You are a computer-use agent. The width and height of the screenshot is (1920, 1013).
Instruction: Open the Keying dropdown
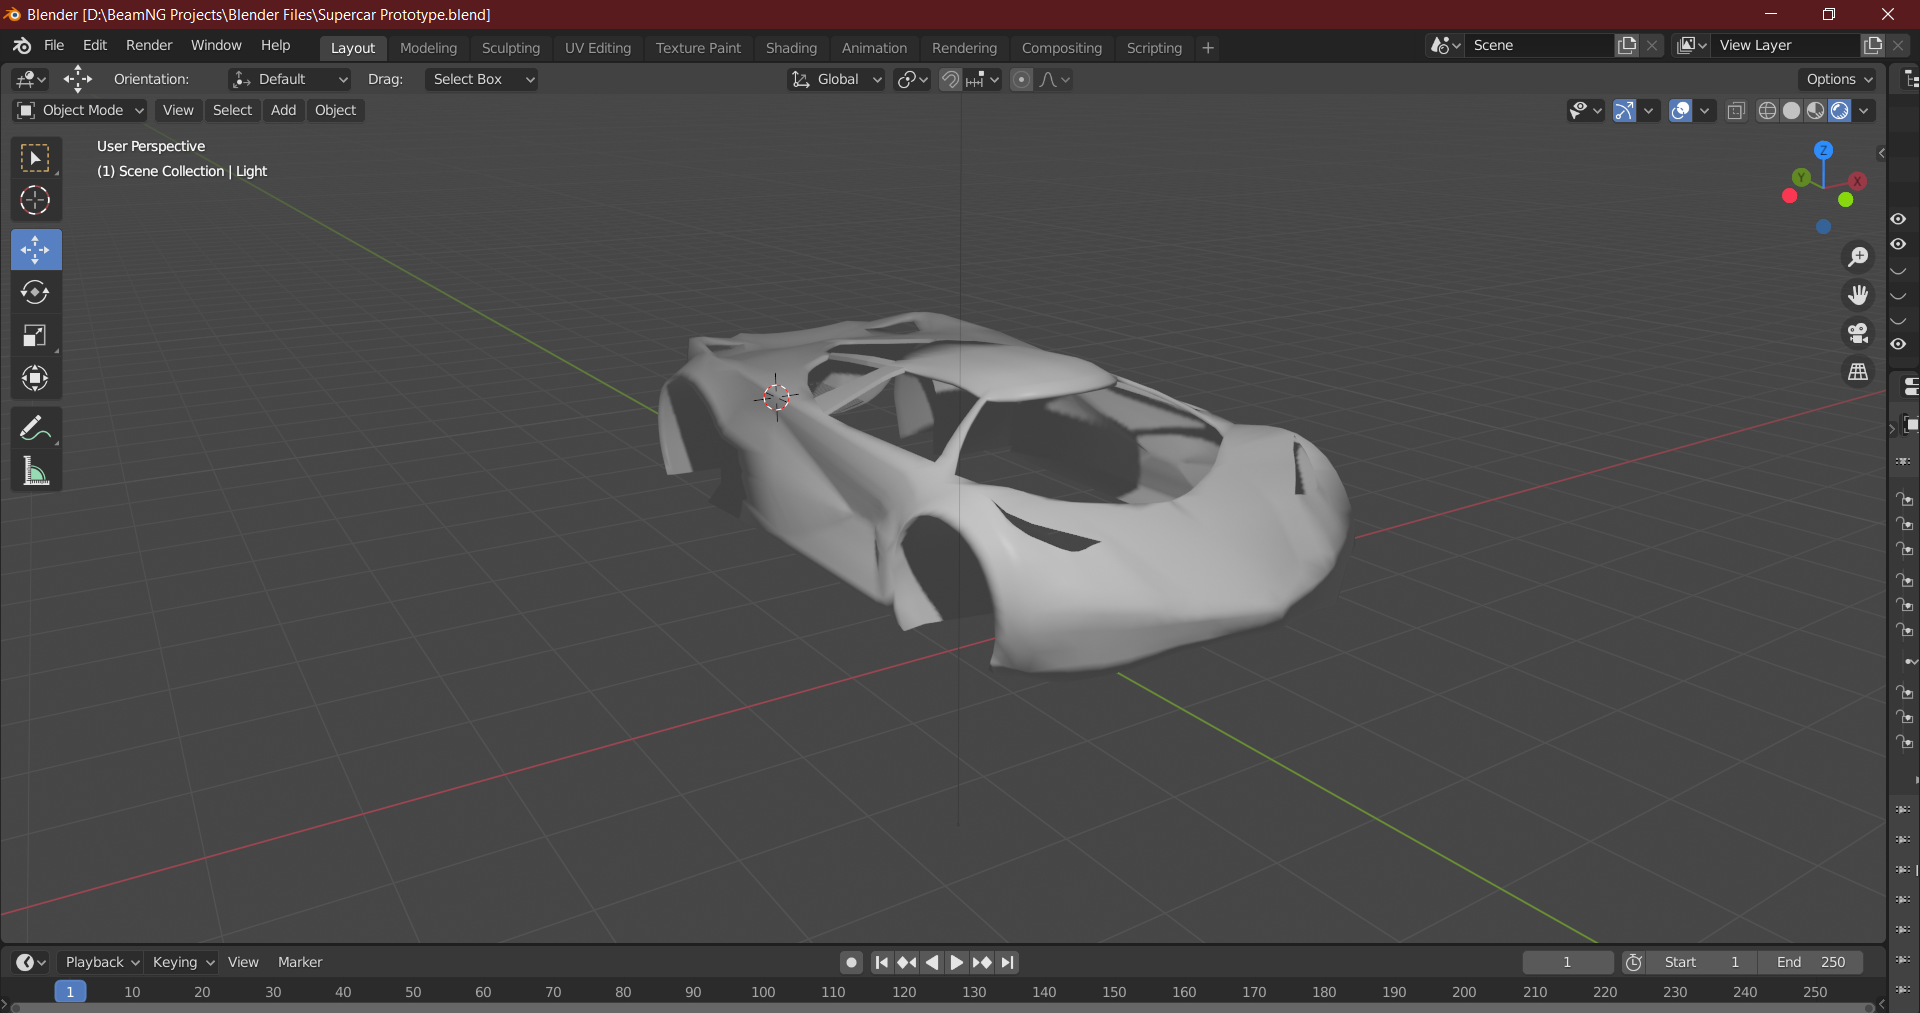tap(182, 962)
